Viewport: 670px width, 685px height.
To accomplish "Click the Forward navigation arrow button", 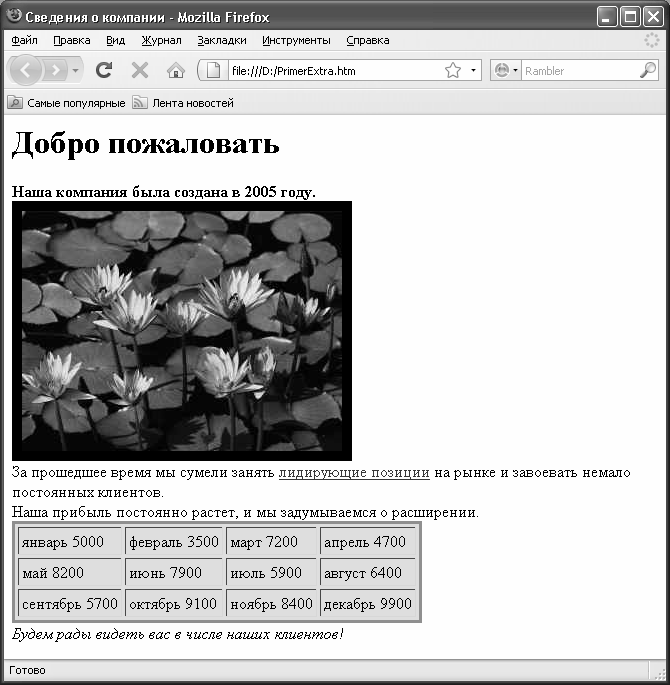I will [x=55, y=70].
